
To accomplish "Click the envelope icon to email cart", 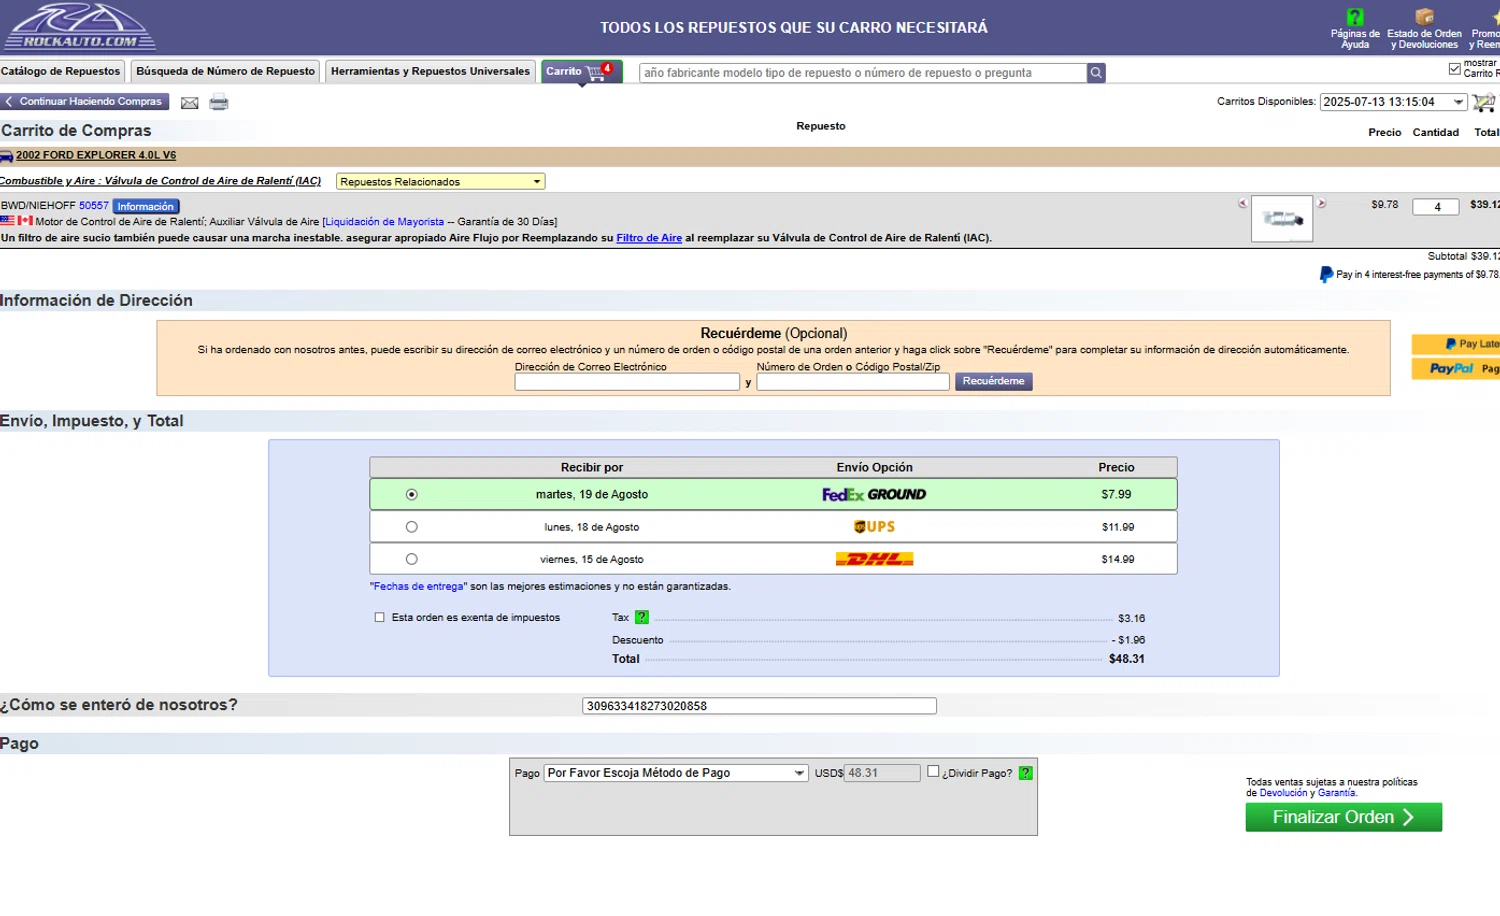I will pyautogui.click(x=189, y=102).
